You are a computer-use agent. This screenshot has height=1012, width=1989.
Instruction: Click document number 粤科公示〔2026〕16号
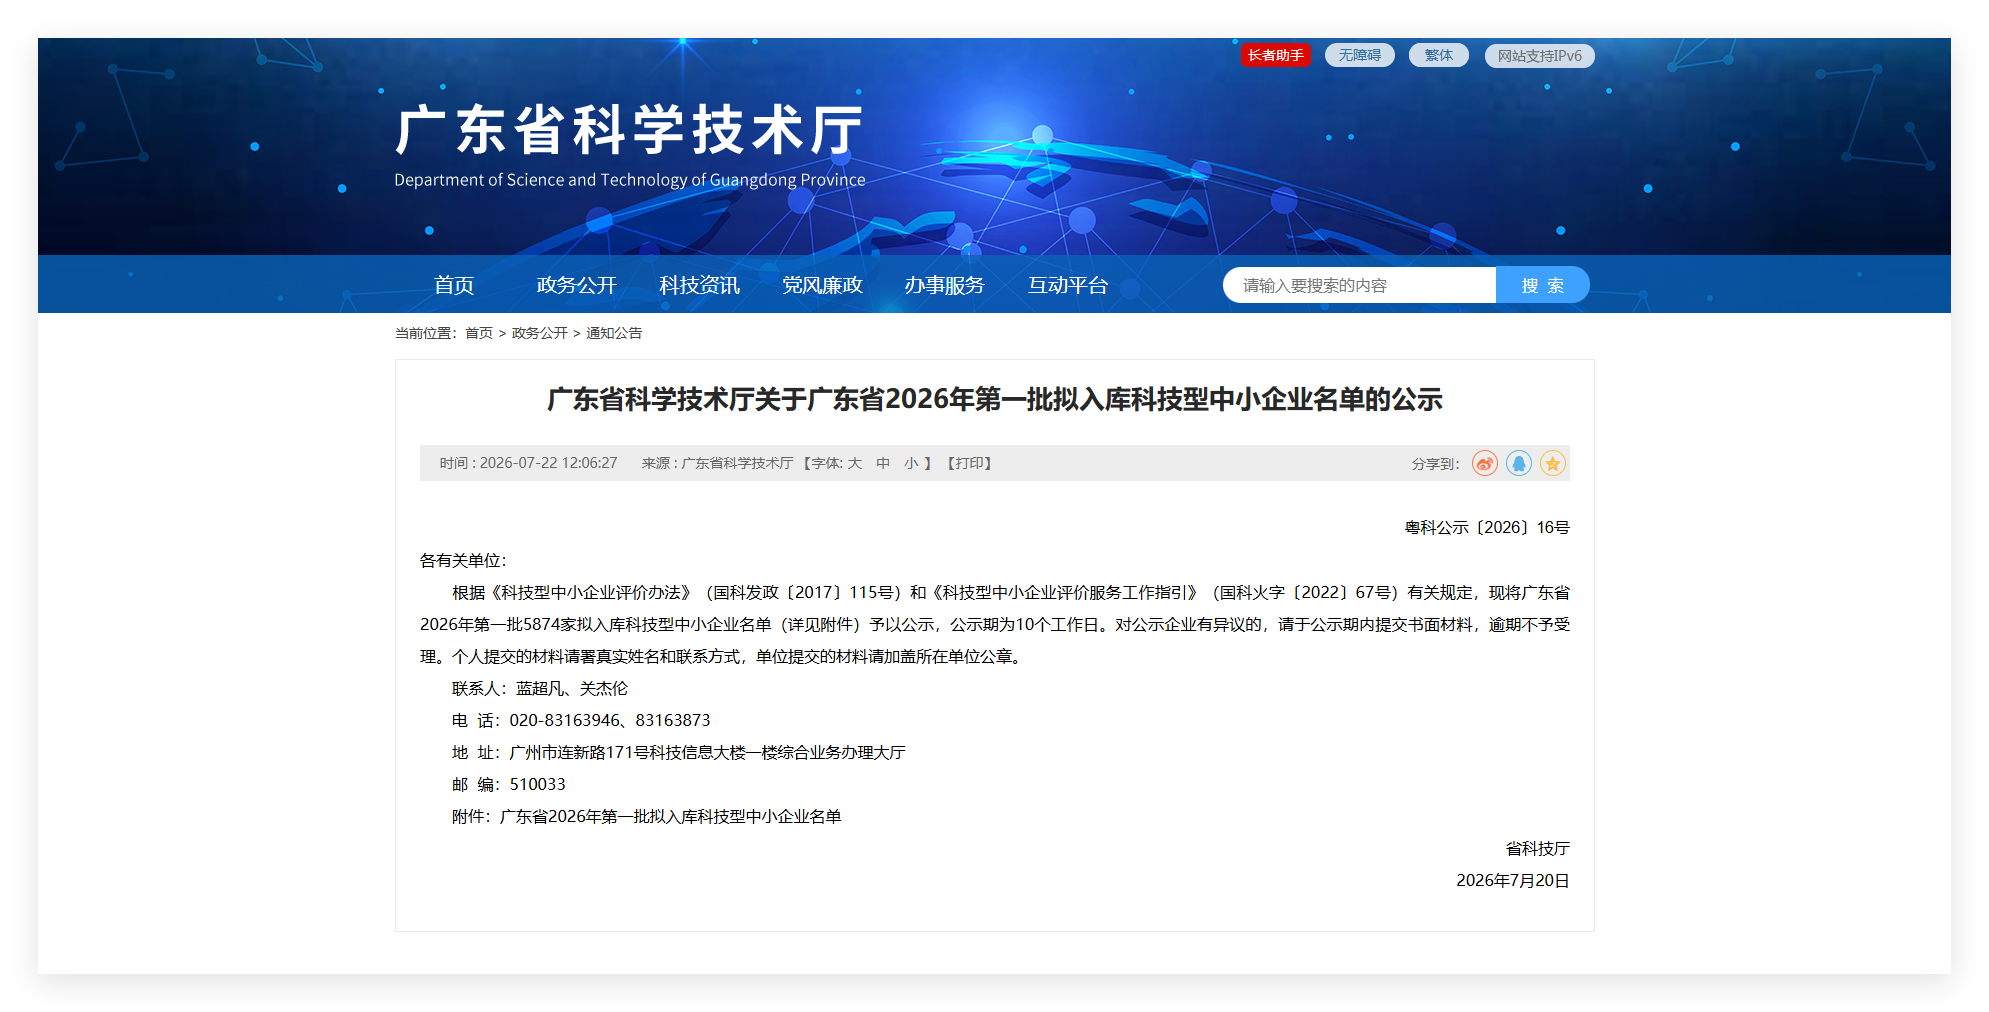(x=1487, y=527)
